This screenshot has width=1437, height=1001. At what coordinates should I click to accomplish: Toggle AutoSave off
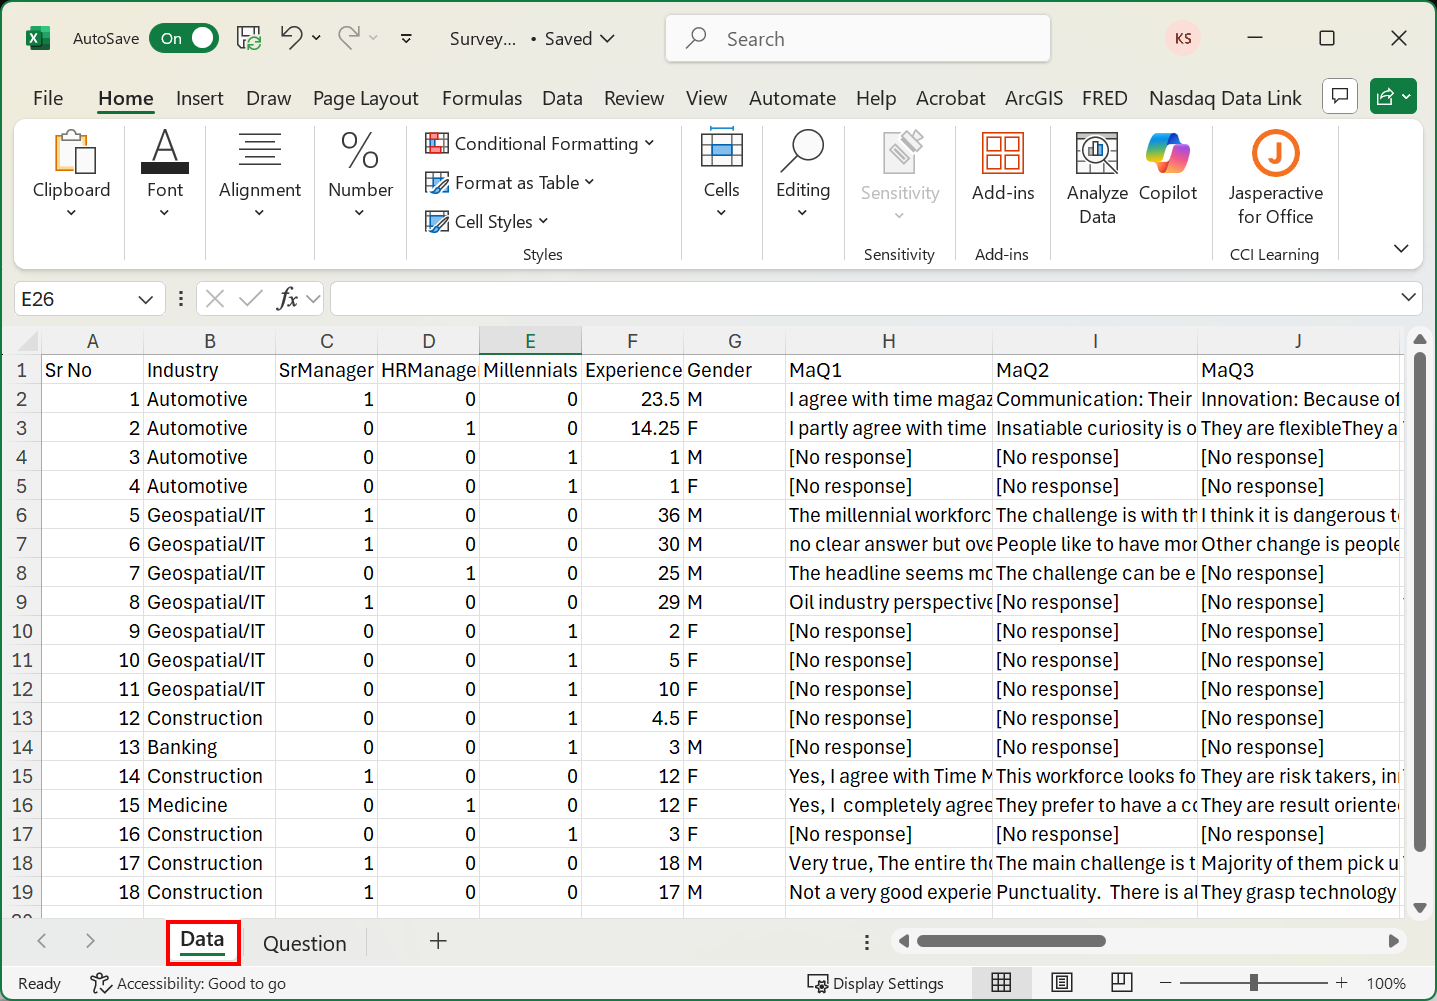[x=184, y=38]
